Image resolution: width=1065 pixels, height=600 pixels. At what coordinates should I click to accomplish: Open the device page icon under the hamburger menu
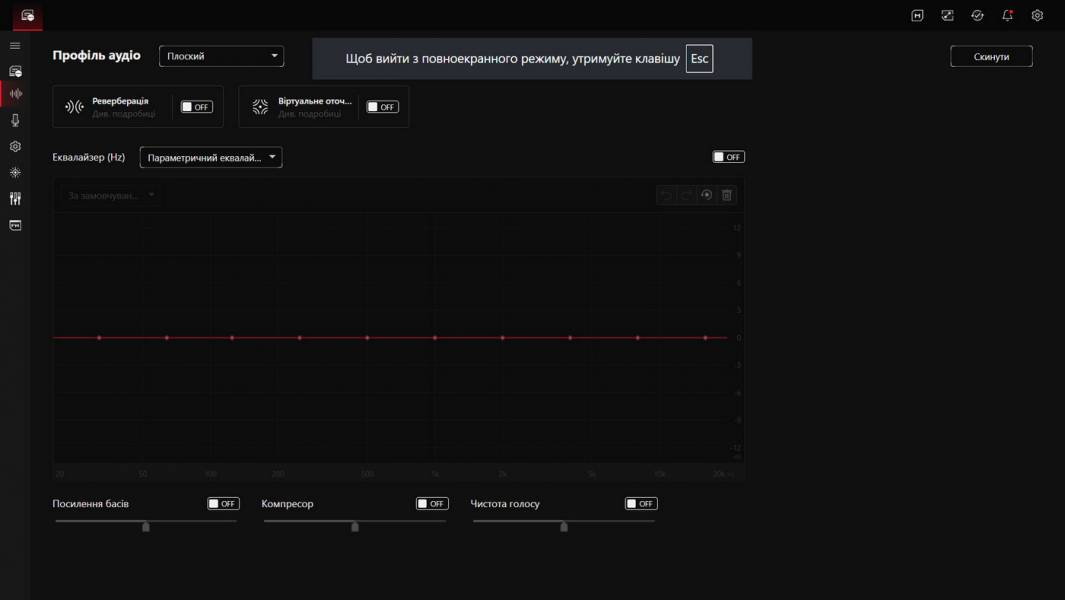15,71
